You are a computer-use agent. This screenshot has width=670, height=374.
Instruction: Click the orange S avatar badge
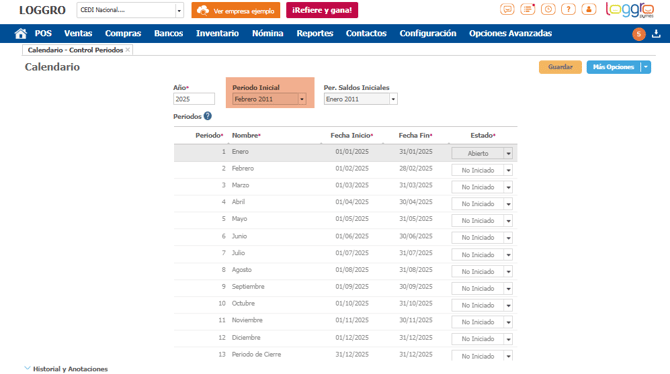click(639, 34)
